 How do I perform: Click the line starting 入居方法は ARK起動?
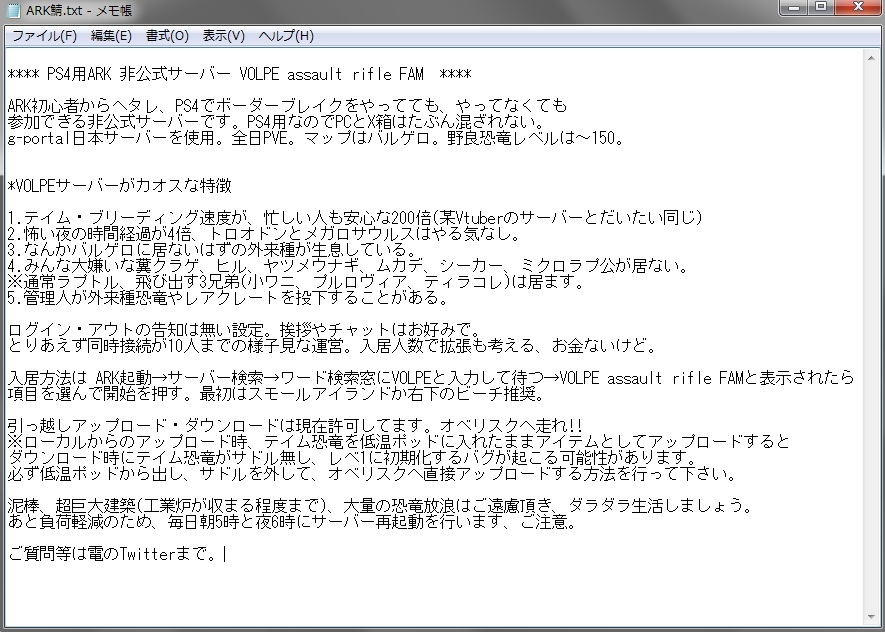coord(431,378)
